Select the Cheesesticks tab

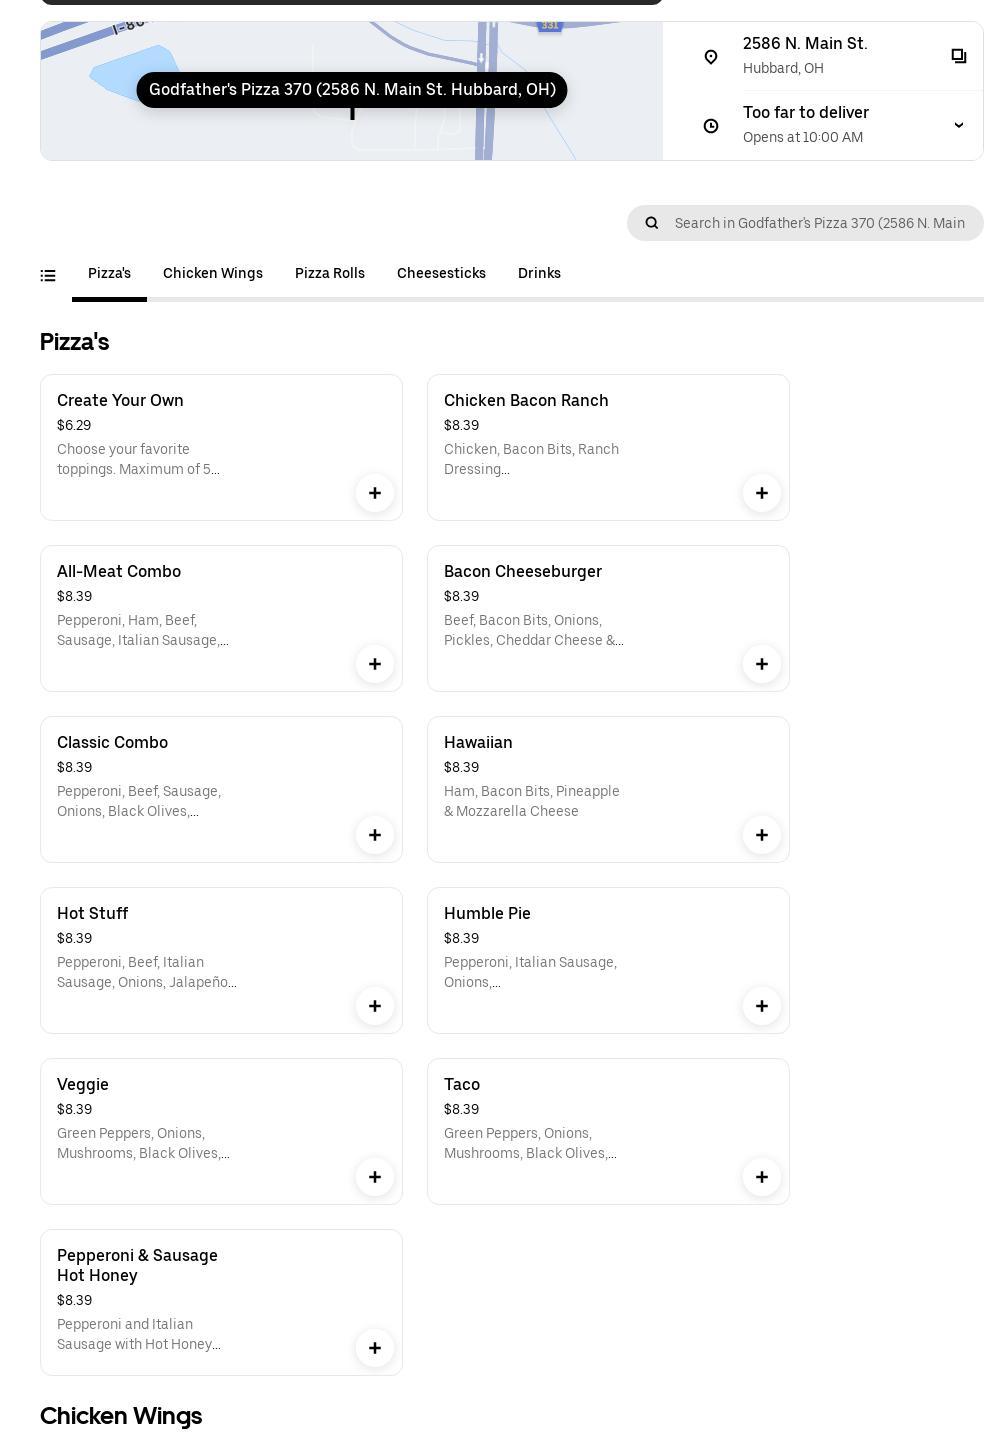point(441,273)
